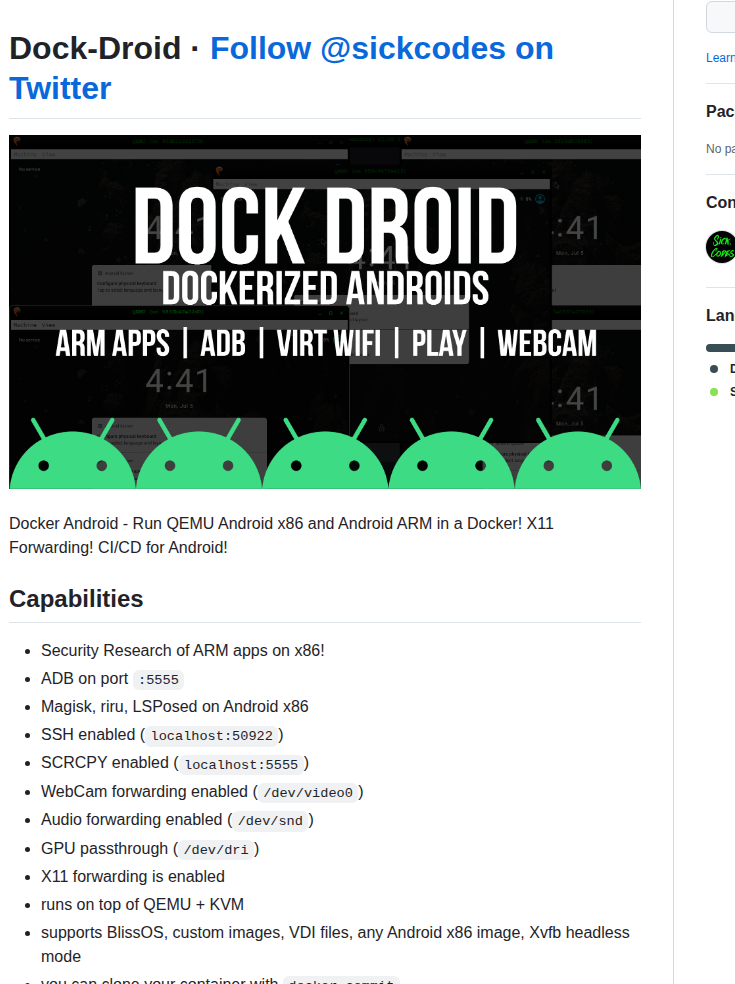Click 'X11 forwarding is enabled' list item

(x=132, y=877)
